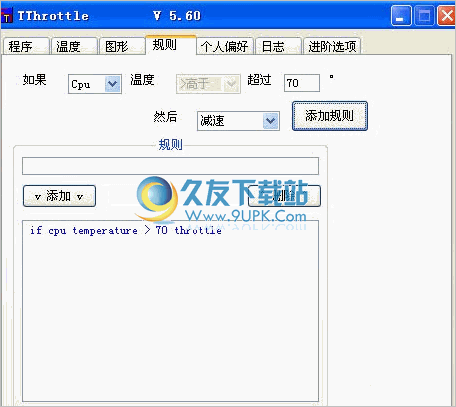The width and height of the screenshot is (456, 407).
Task: Minimize the TThrottle window
Action: pos(401,16)
